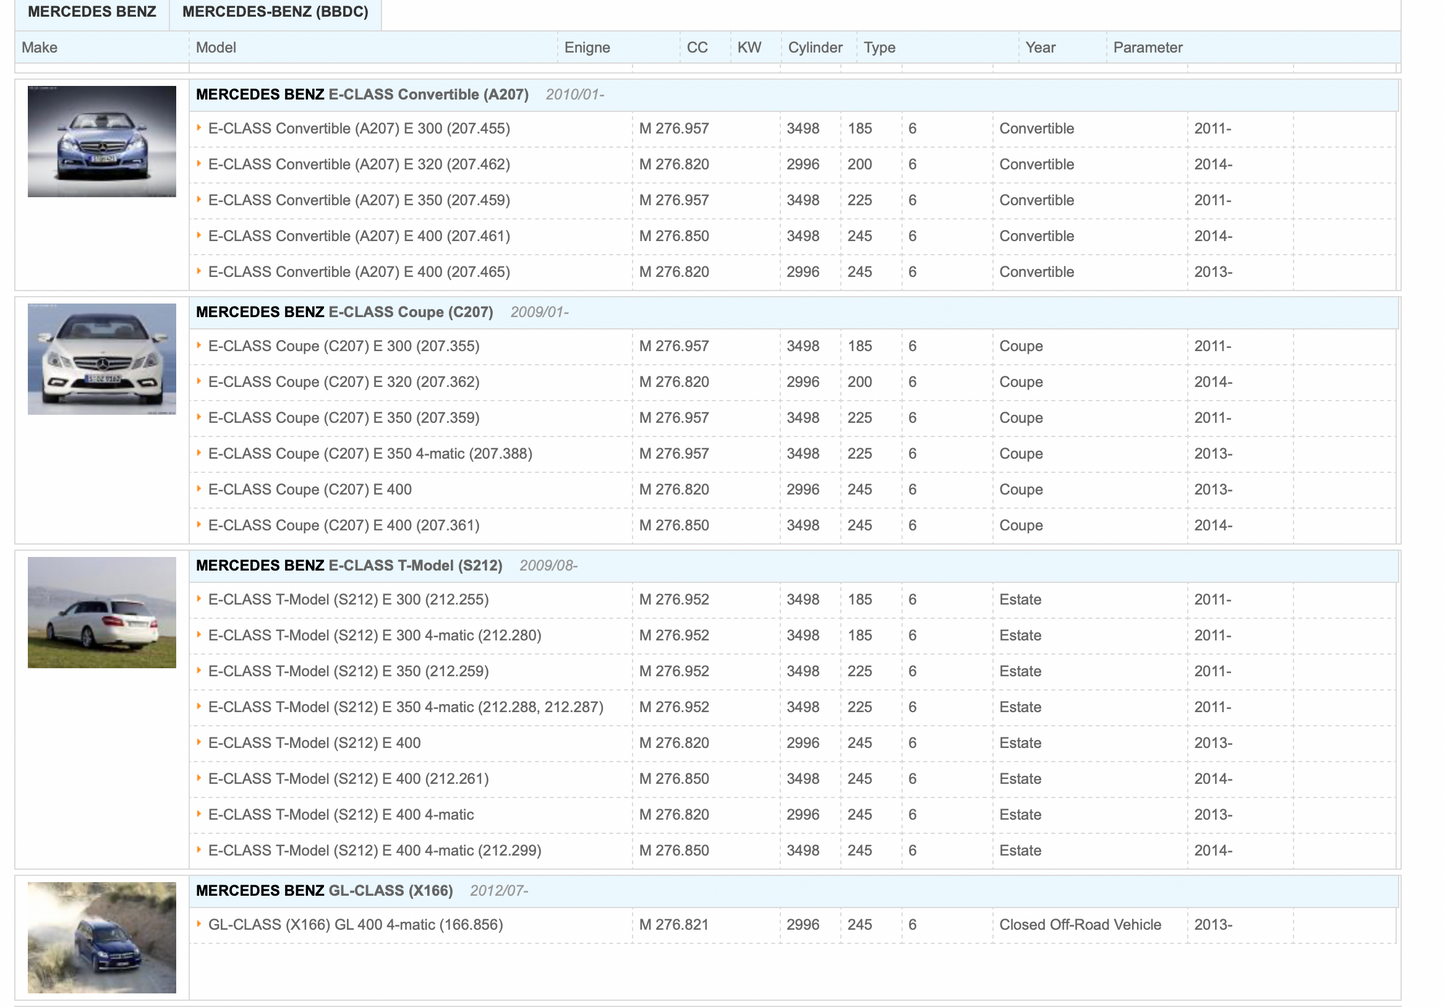Open E-CLASS Convertible (A207) E 300 (207.455)
Image resolution: width=1445 pixels, height=1007 pixels.
pos(359,129)
